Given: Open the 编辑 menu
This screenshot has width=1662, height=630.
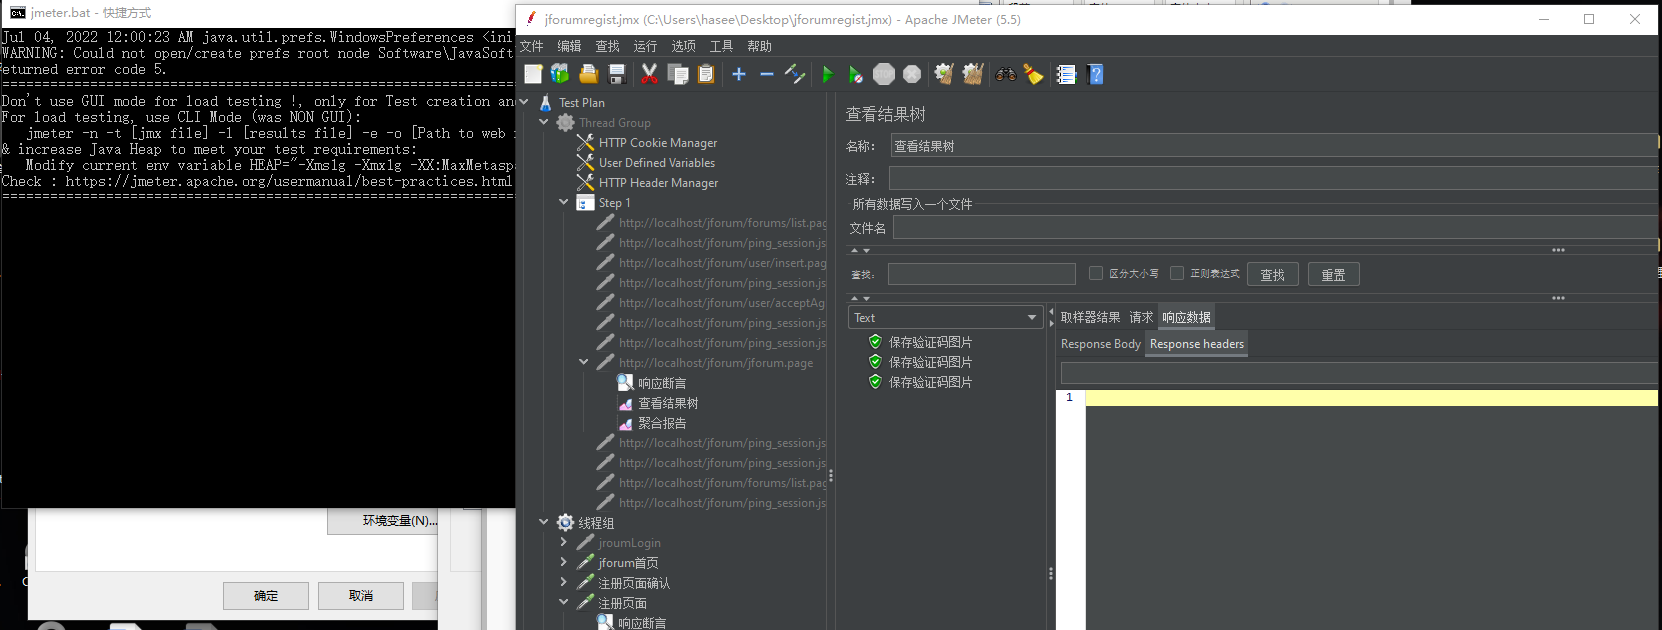Looking at the screenshot, I should click(570, 46).
